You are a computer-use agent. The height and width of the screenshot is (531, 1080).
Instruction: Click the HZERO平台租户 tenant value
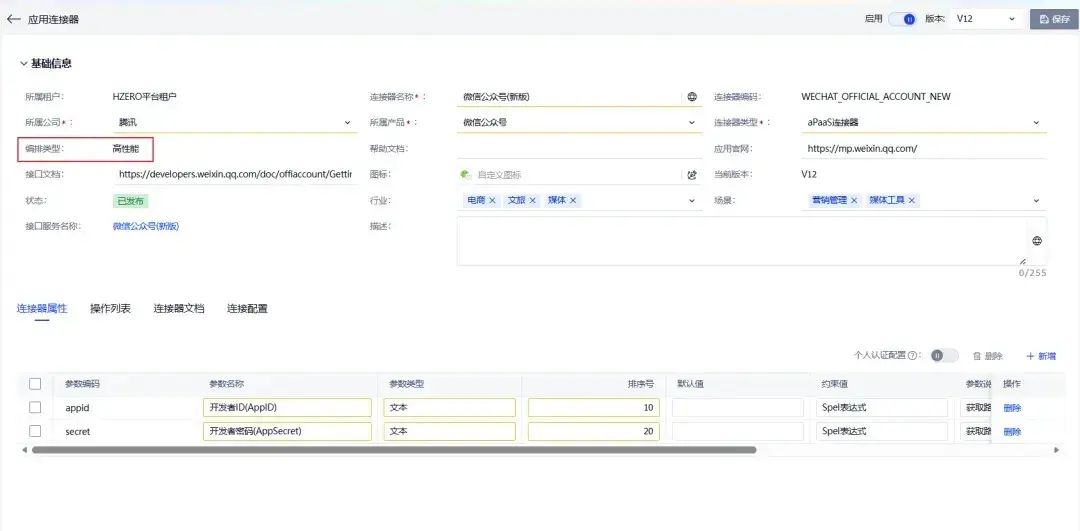(x=145, y=97)
